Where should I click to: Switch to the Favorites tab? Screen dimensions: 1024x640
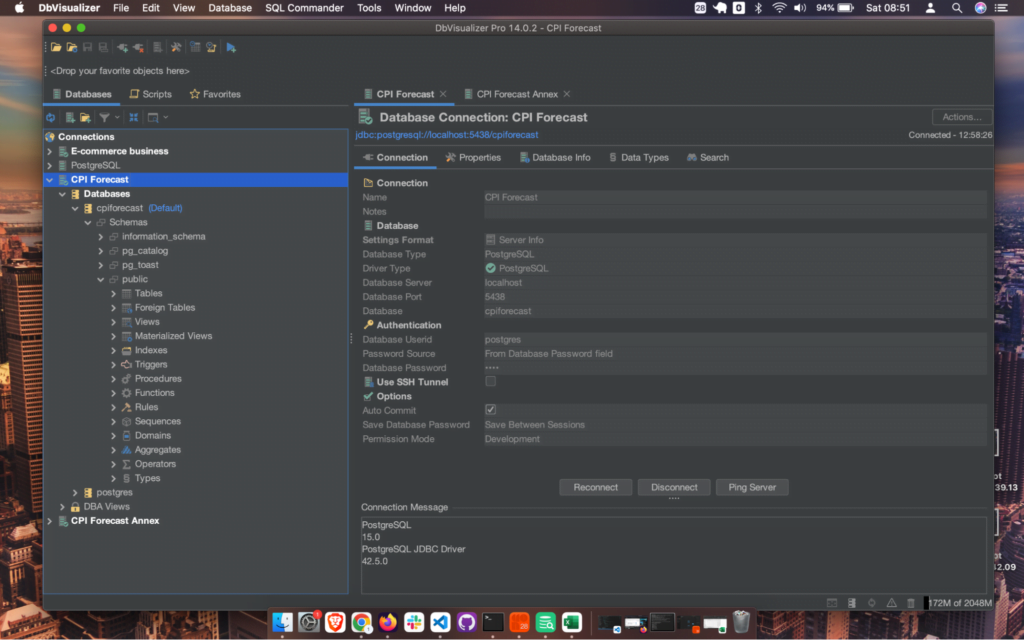click(215, 94)
